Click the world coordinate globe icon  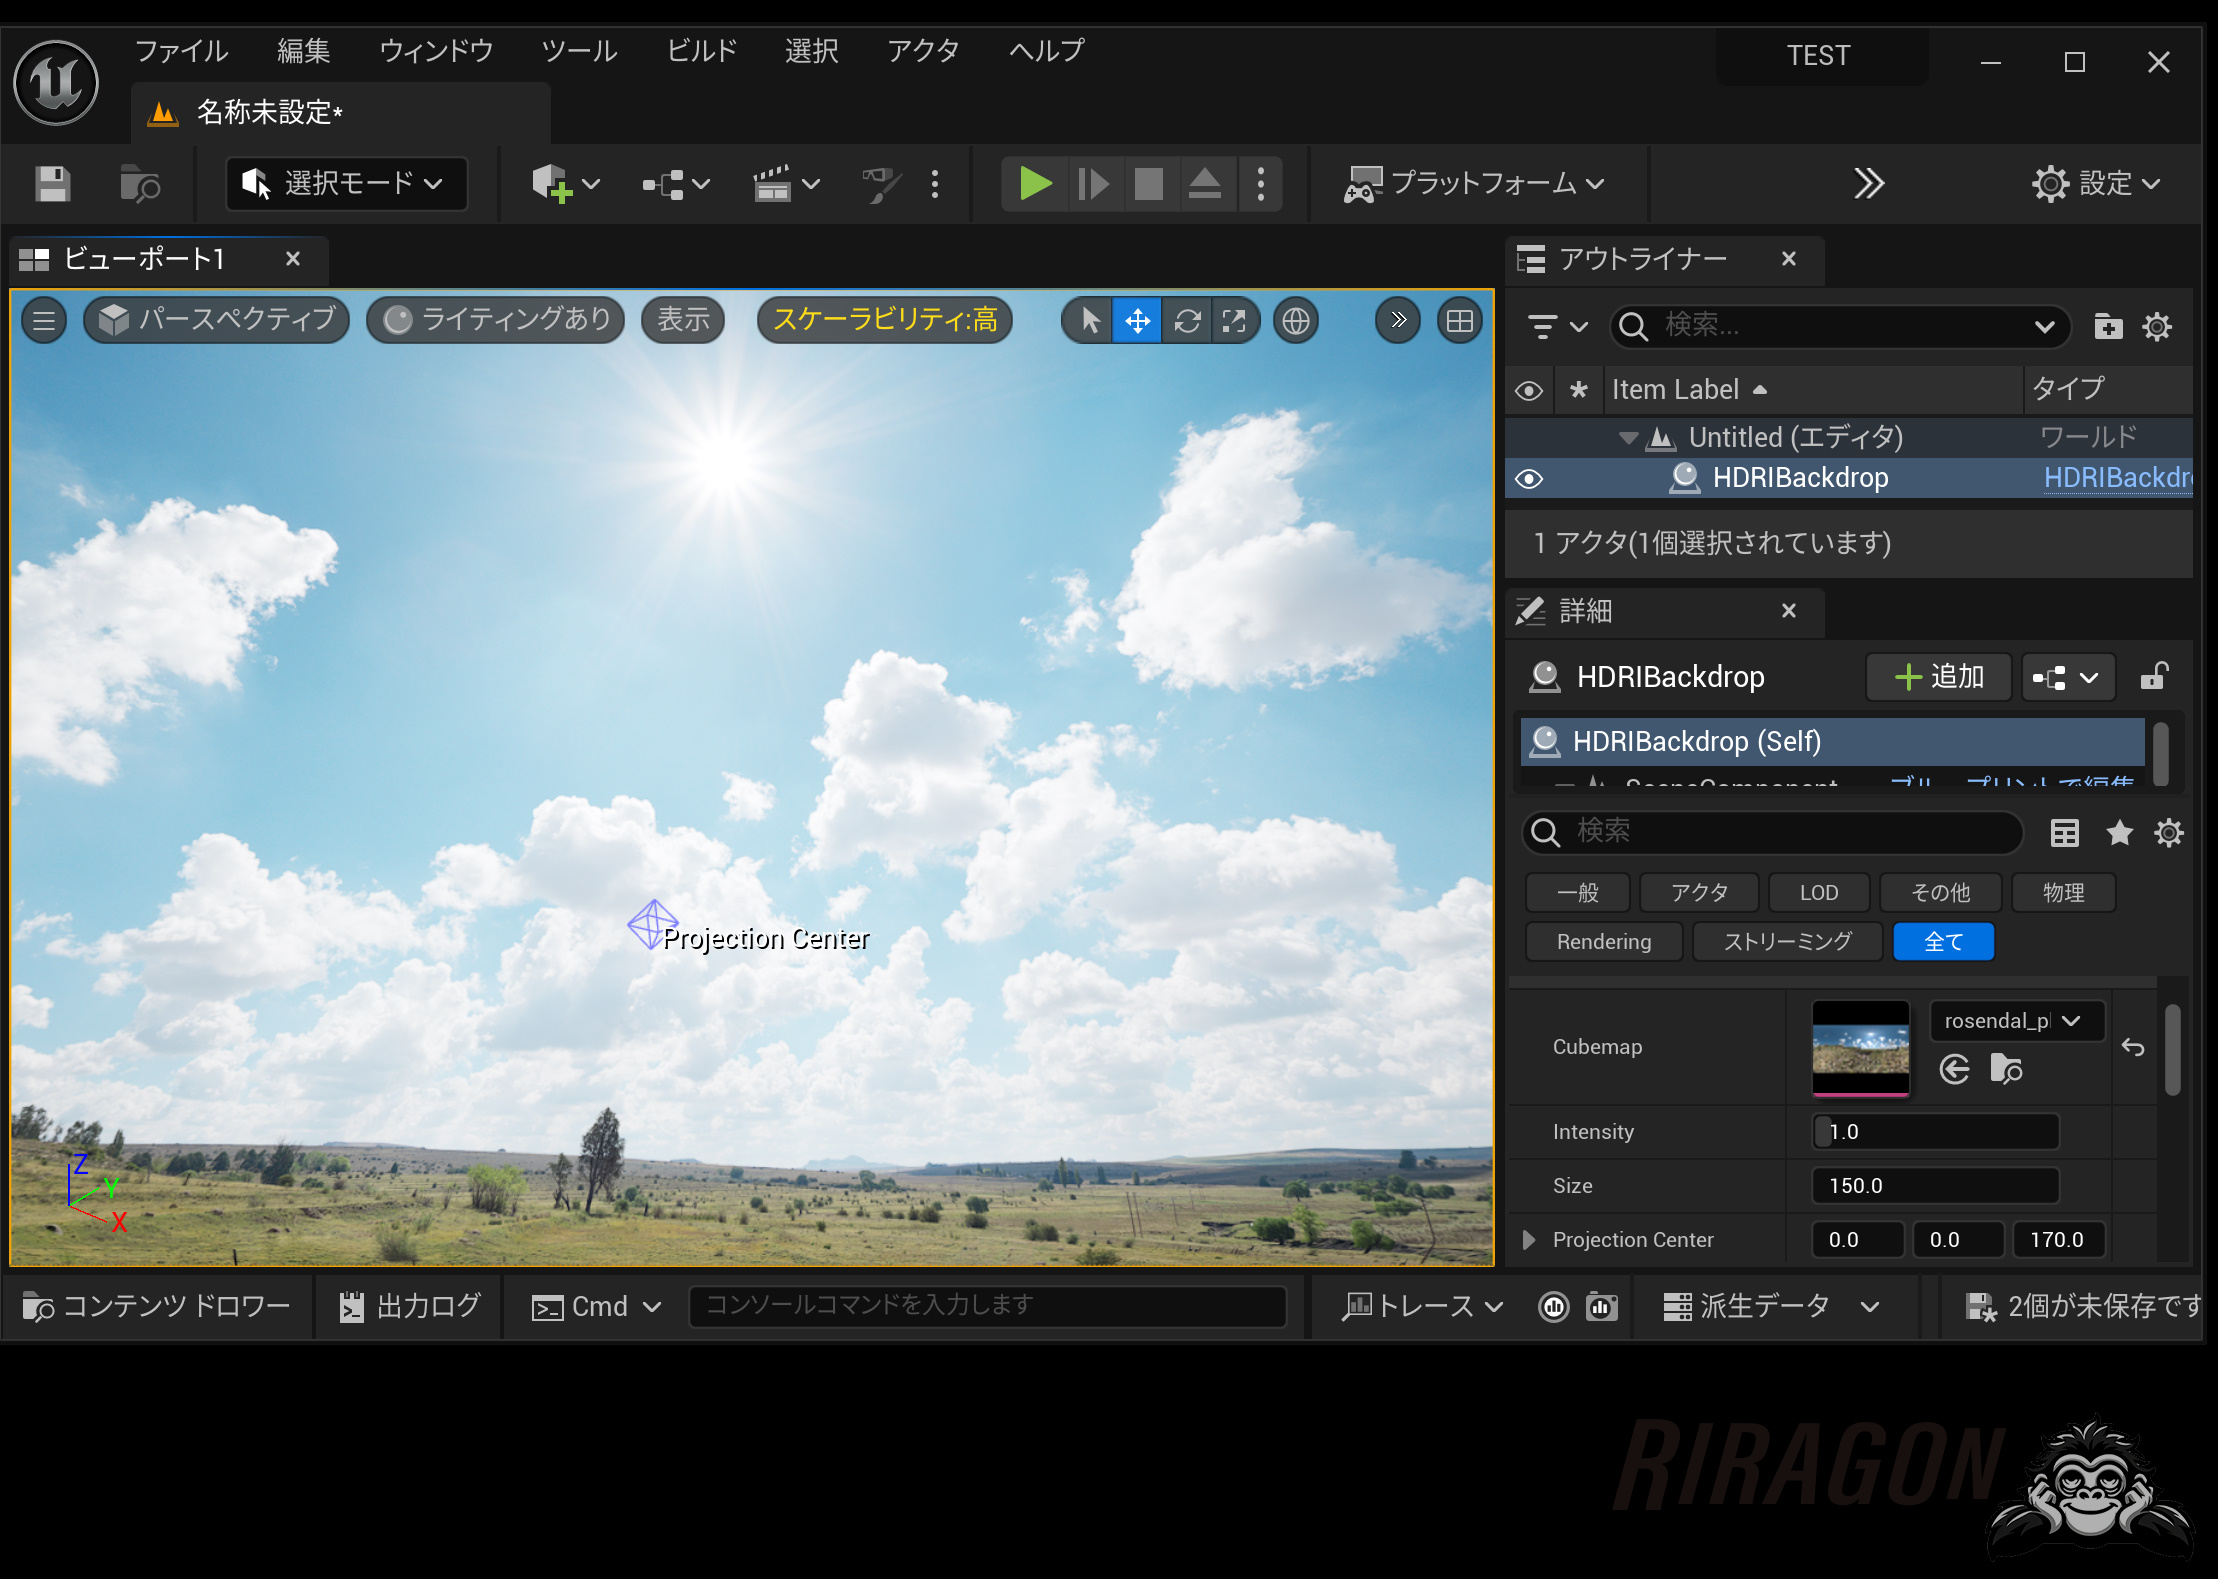(1296, 321)
